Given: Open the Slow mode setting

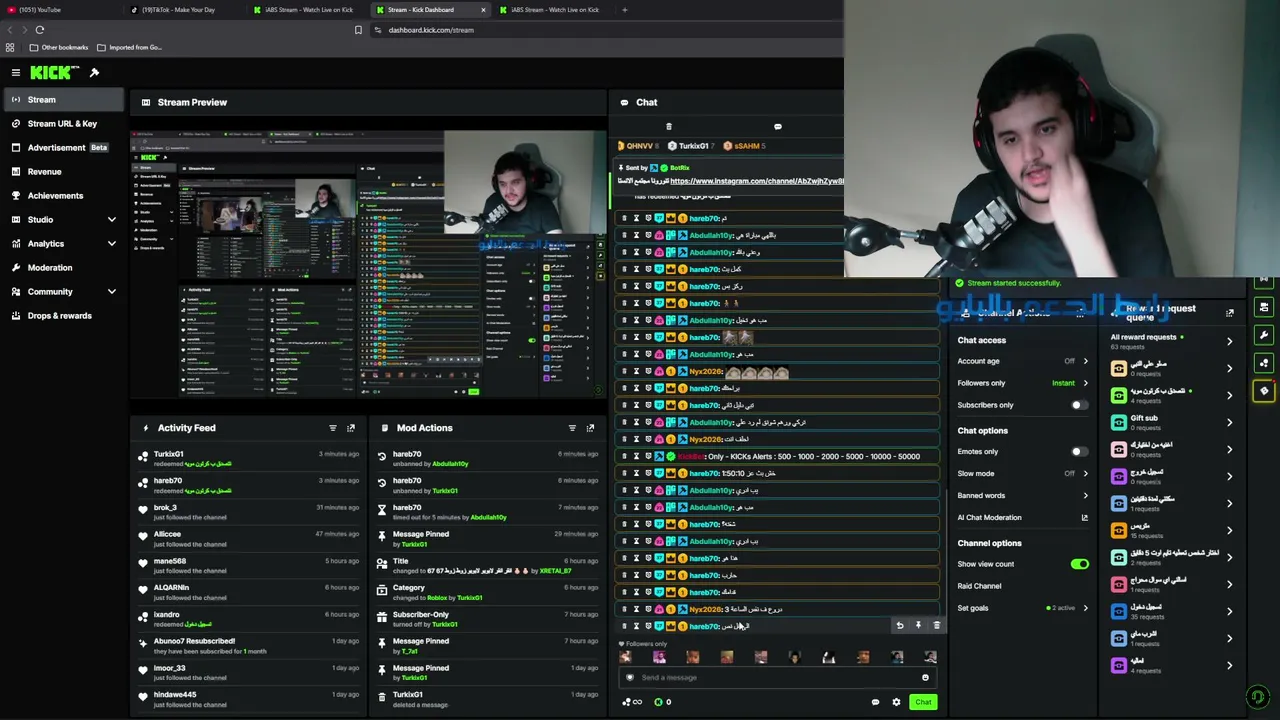Looking at the screenshot, I should pyautogui.click(x=1023, y=474).
